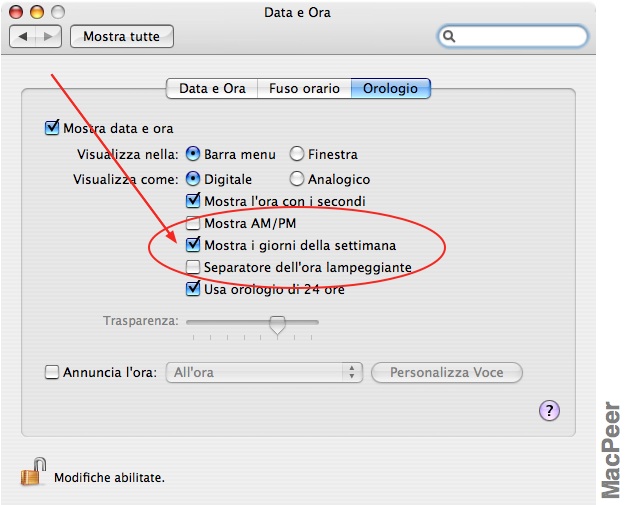Switch to the Fuso orario tab

tap(304, 88)
